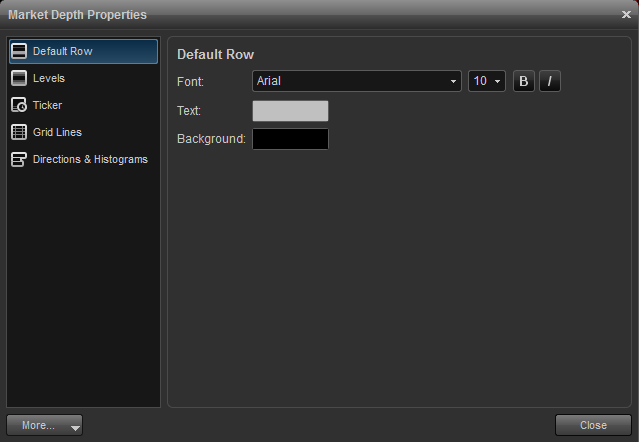Select the Default Row category label
This screenshot has height=442, width=639.
[63, 51]
